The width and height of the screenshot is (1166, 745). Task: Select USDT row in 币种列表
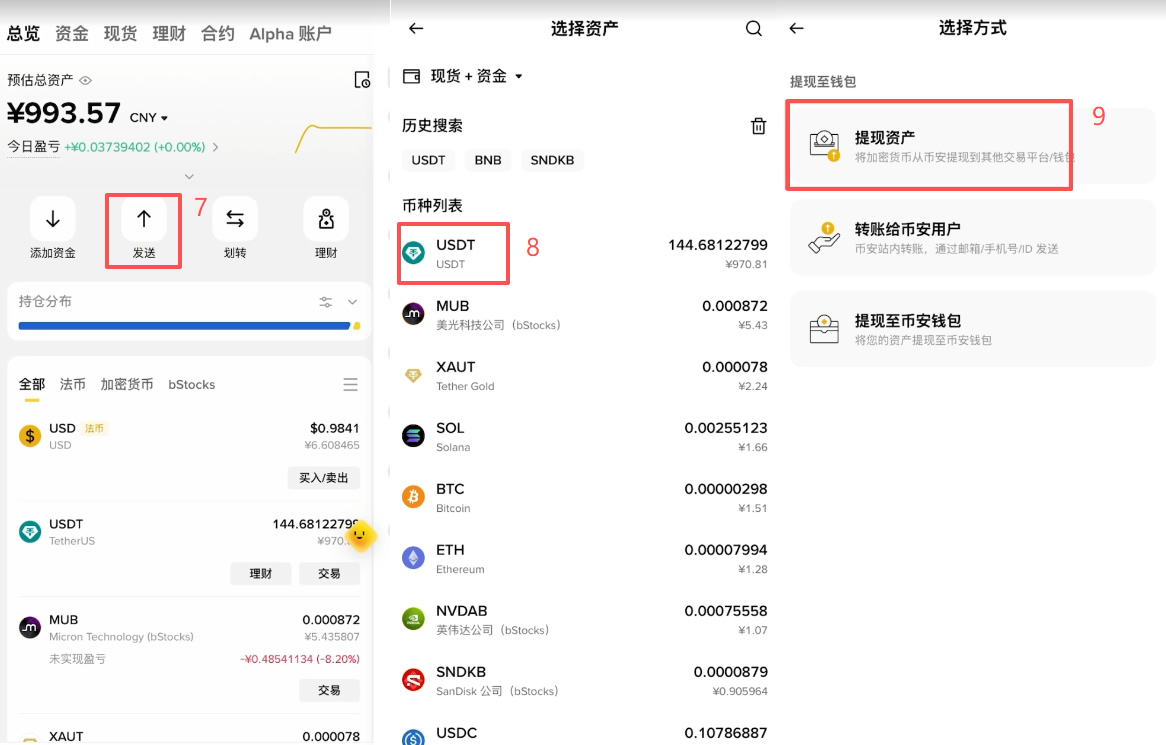584,253
